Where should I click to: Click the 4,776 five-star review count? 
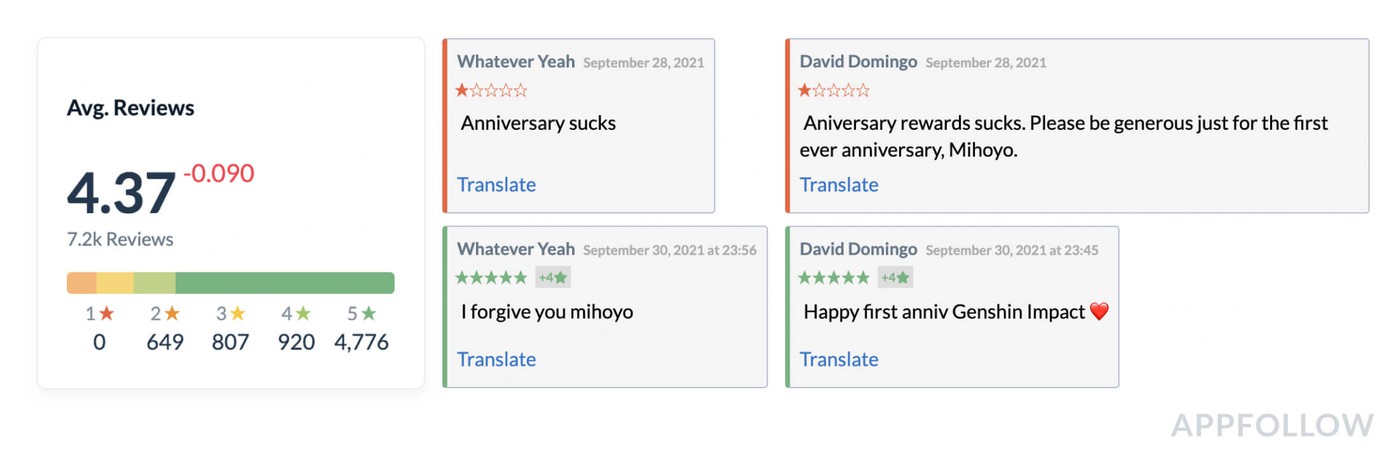coord(360,342)
